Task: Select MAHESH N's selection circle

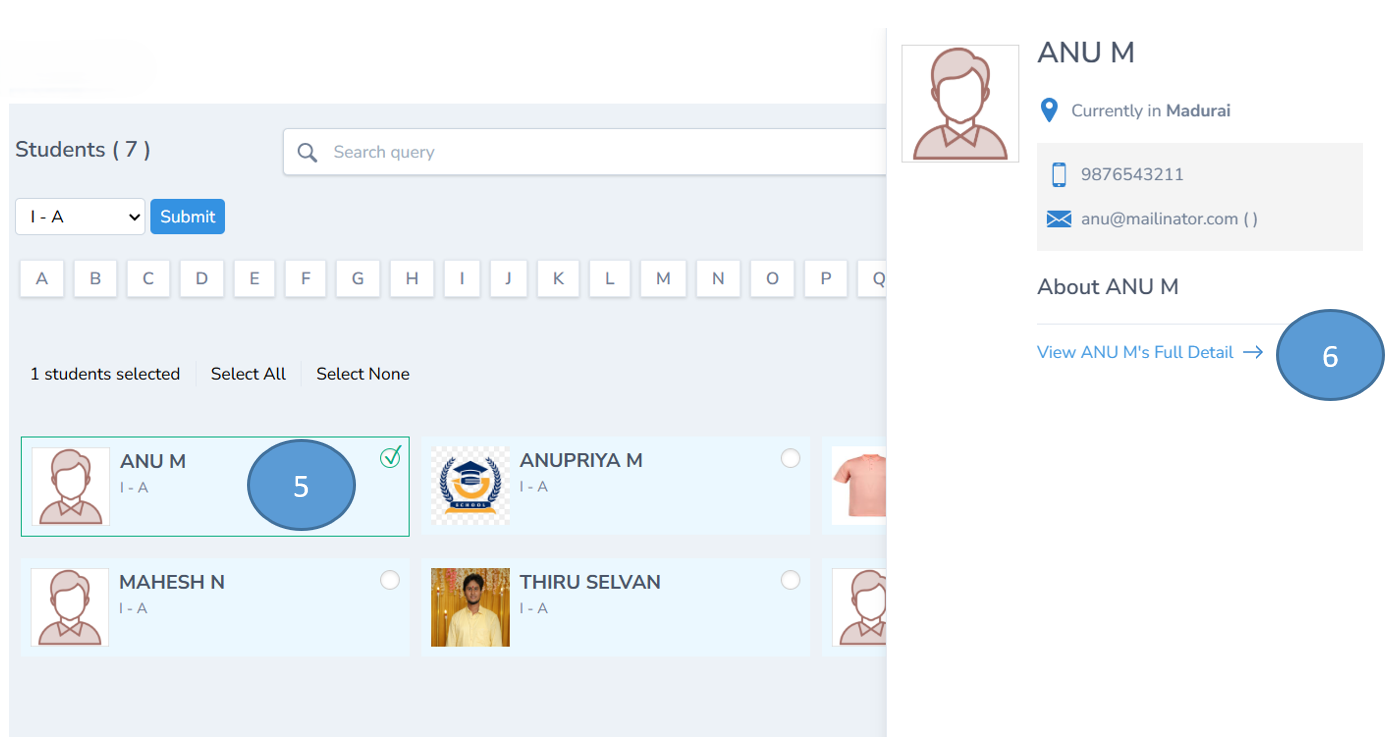Action: (x=390, y=580)
